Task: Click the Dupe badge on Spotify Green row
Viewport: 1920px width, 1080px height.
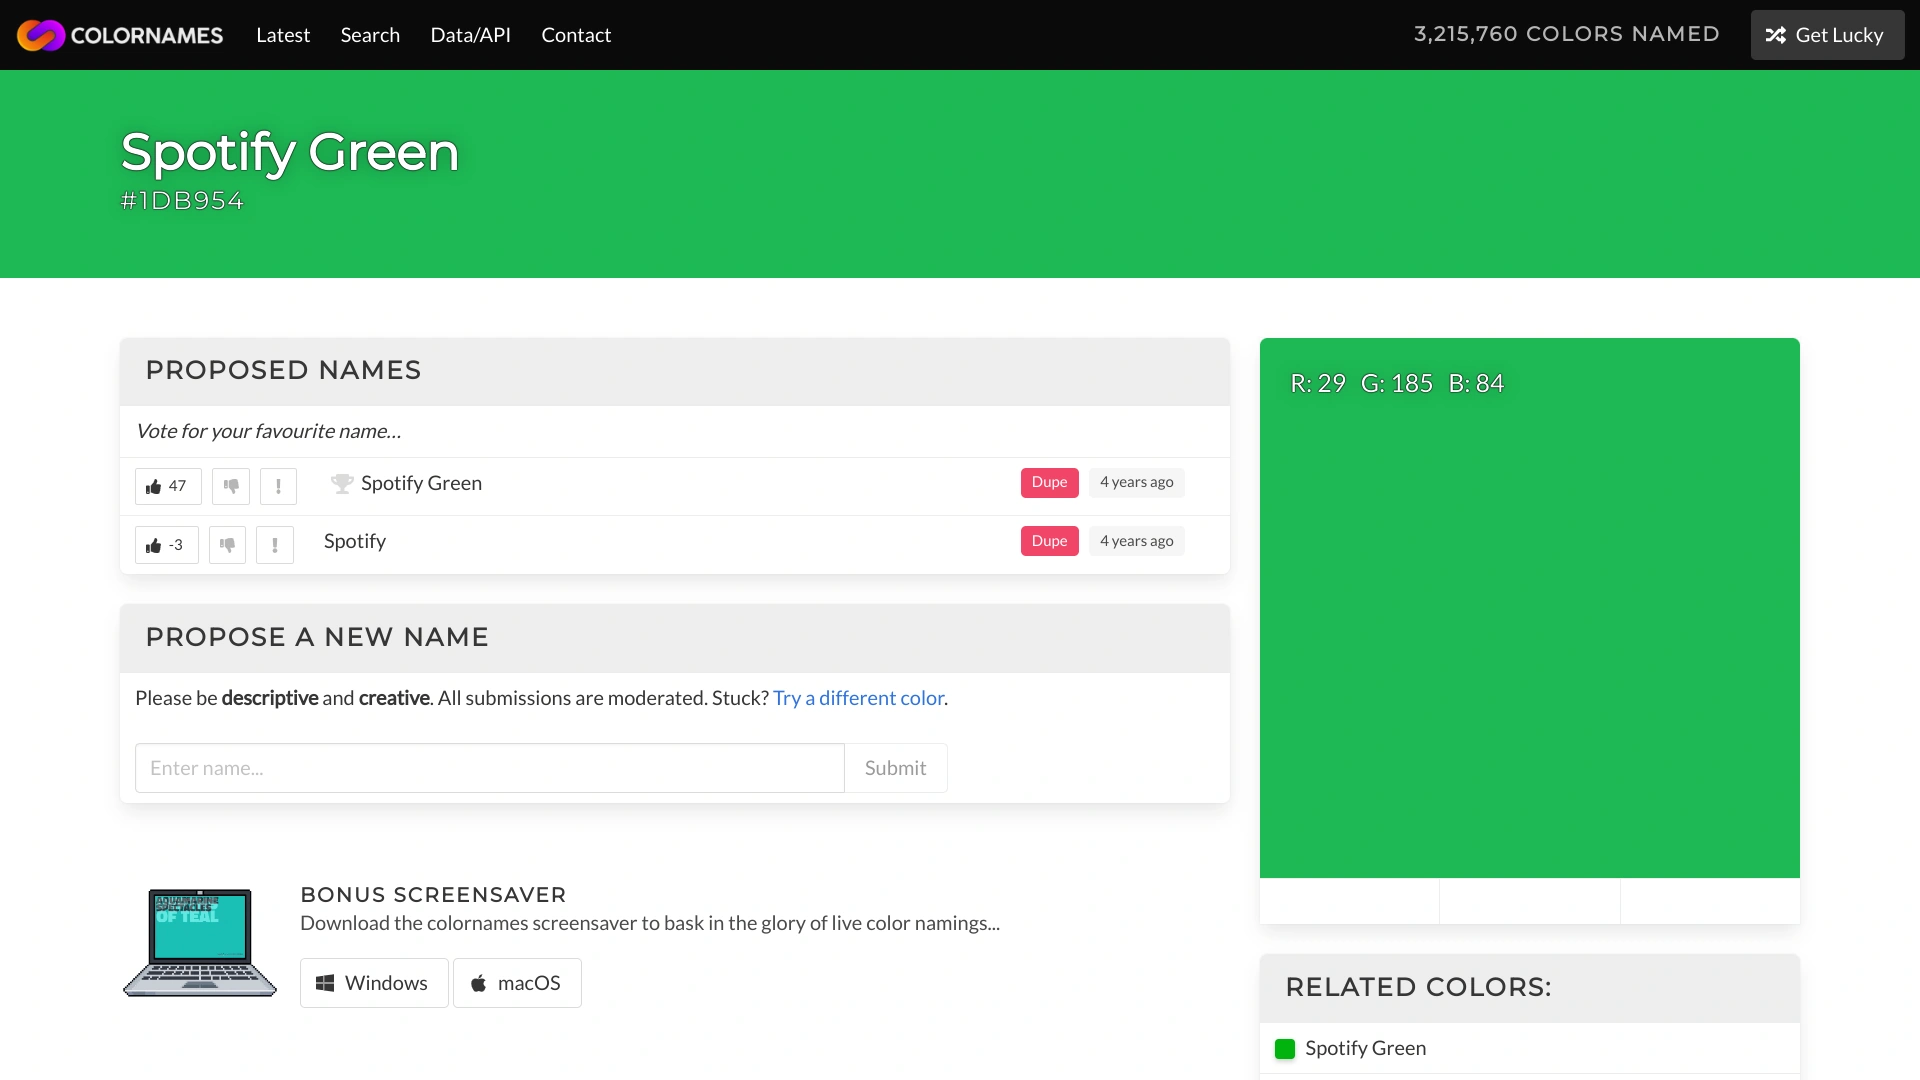Action: coord(1049,482)
